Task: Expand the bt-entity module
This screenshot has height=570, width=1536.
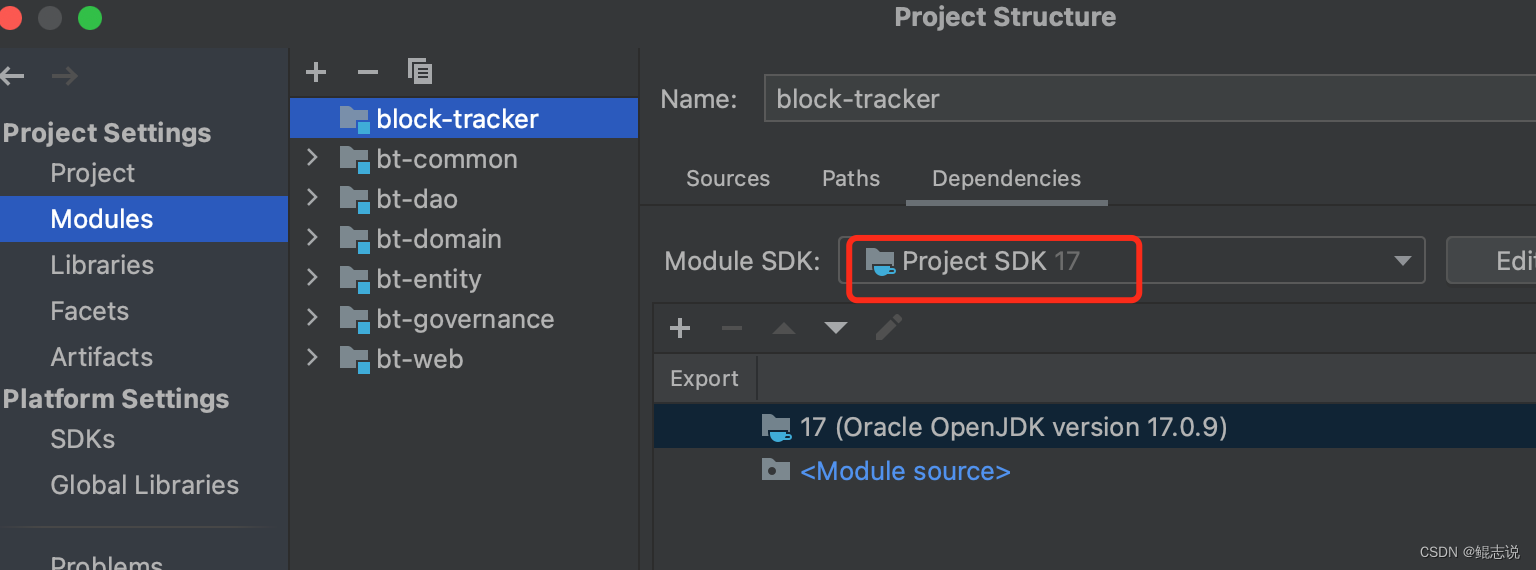Action: 312,278
